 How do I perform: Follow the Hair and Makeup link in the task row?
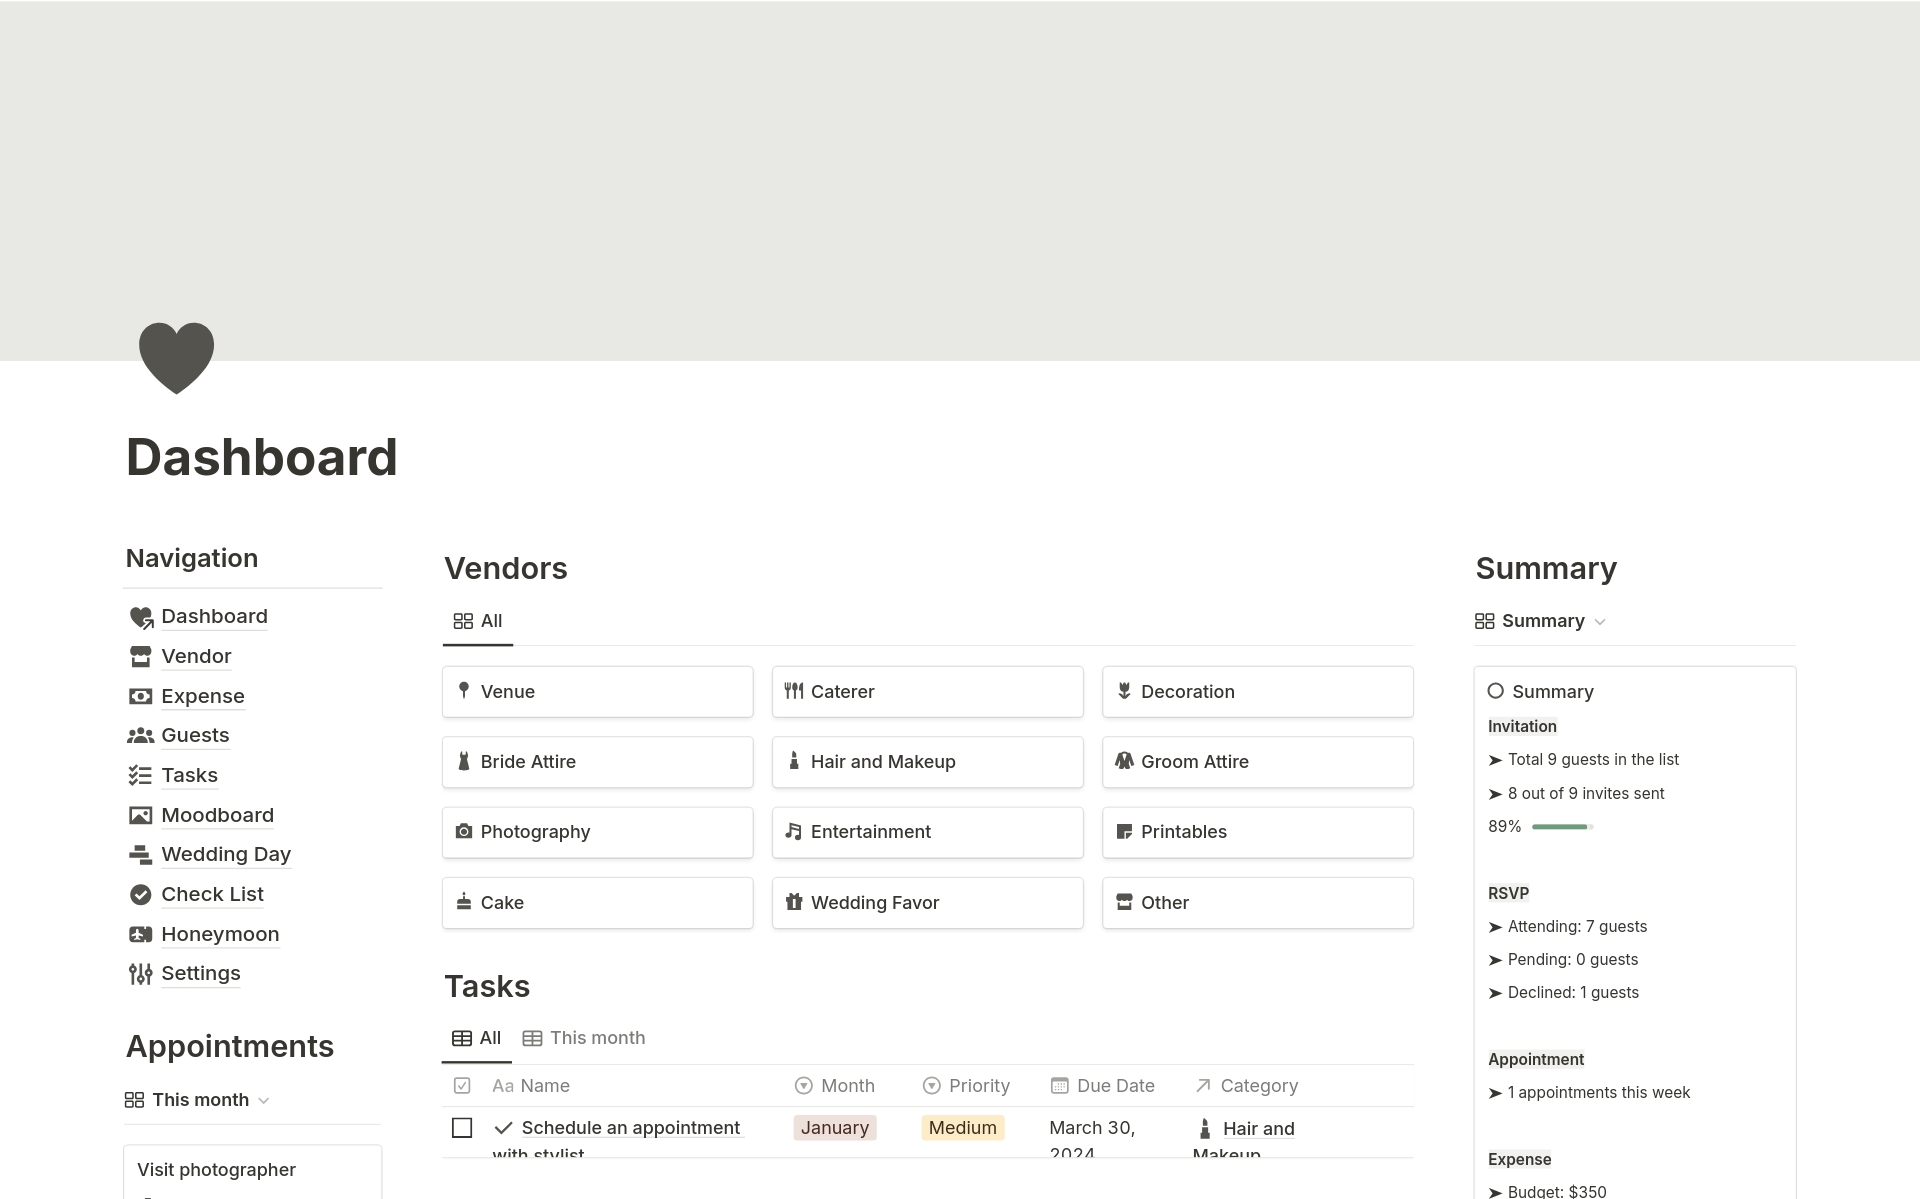(1258, 1128)
